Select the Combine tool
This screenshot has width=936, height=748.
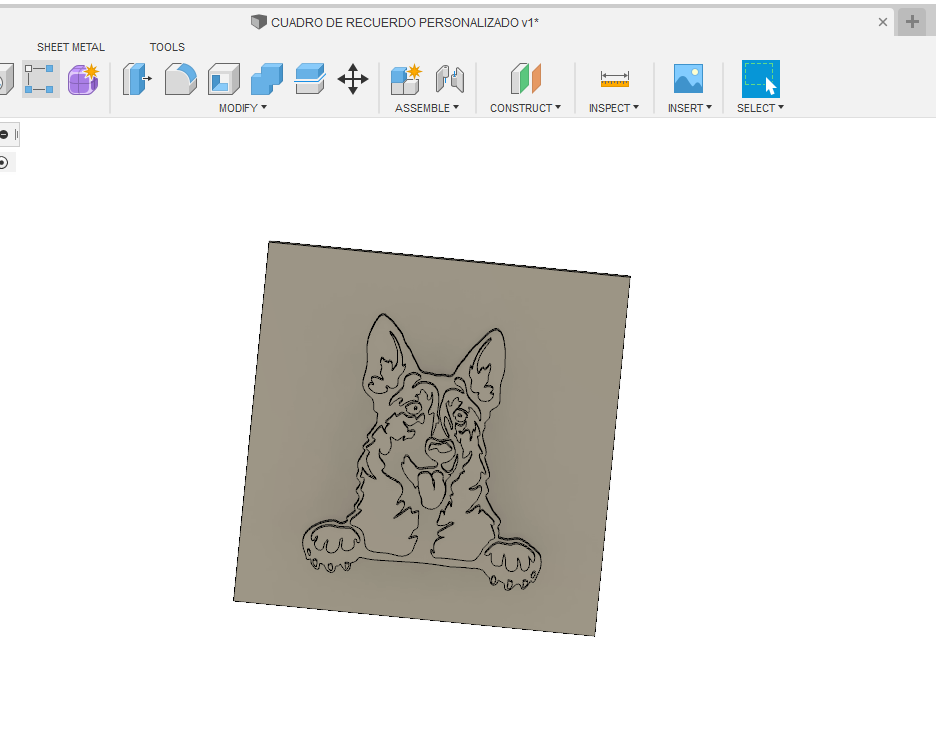[x=267, y=79]
